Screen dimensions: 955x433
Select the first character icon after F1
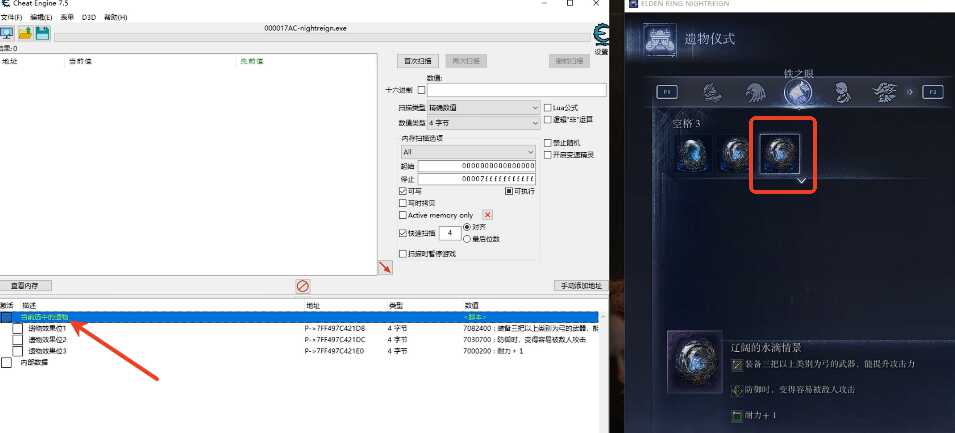point(713,93)
